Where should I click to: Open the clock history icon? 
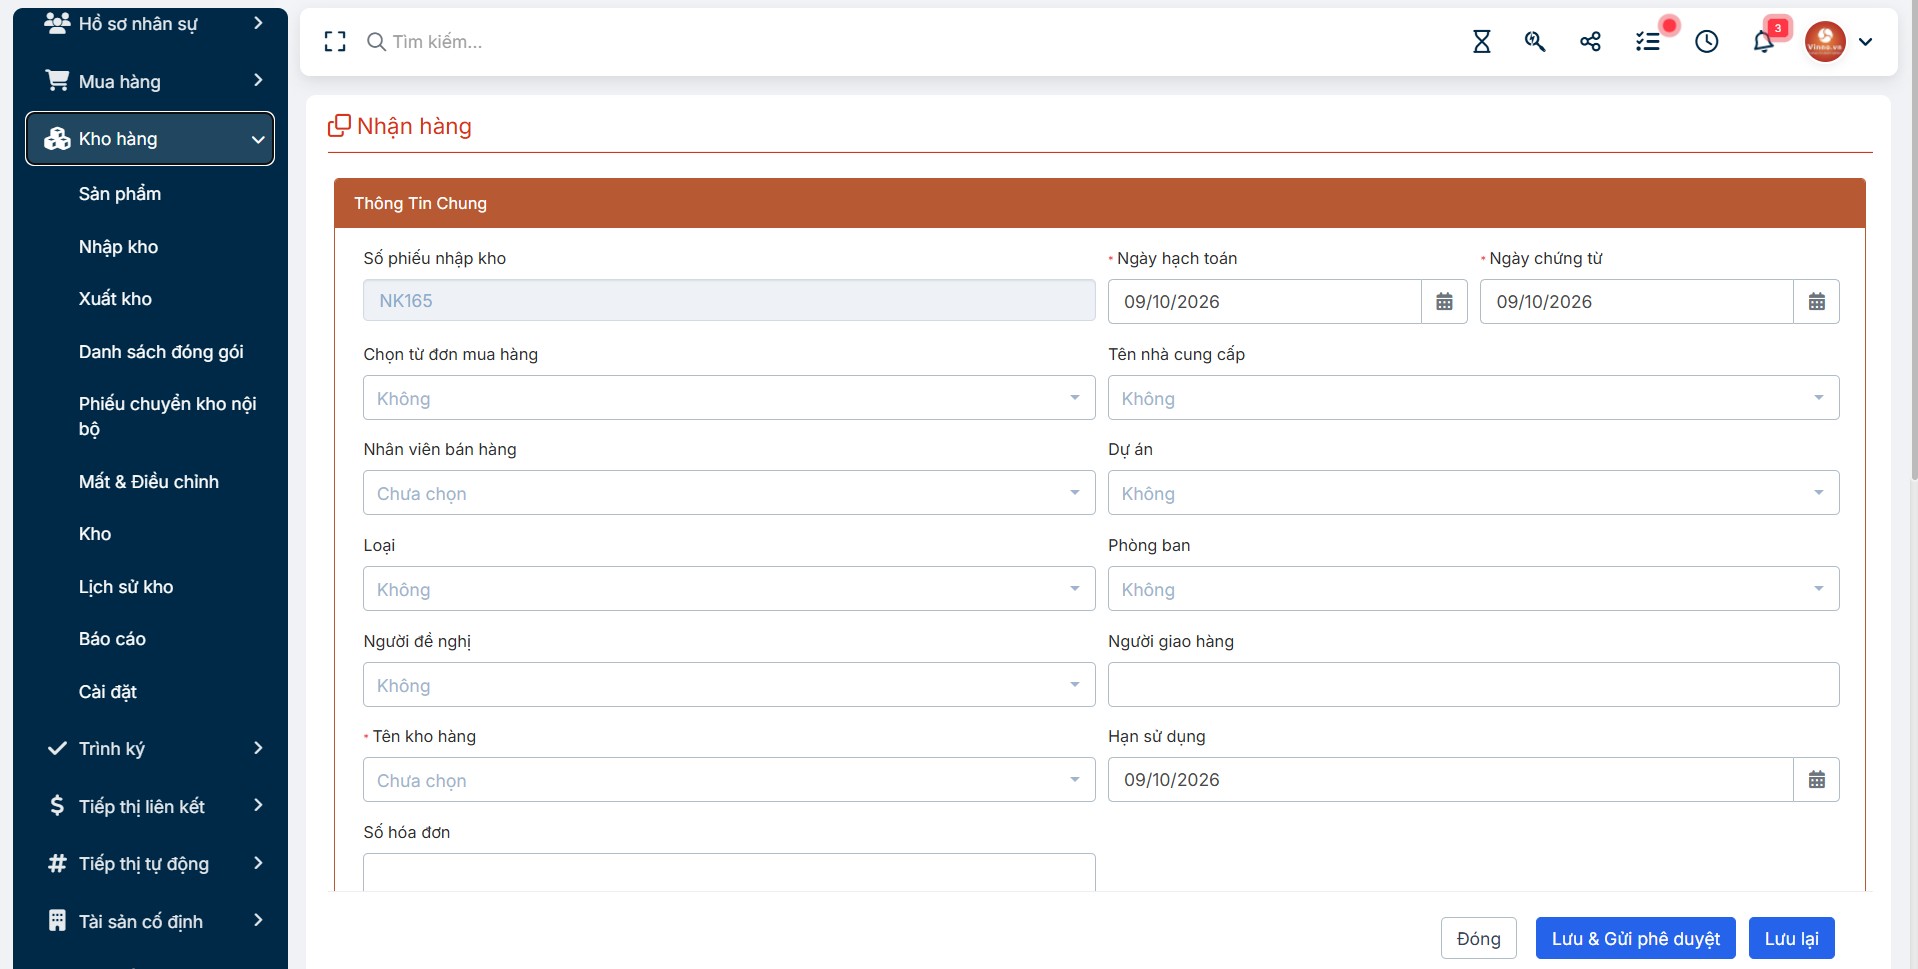(1706, 41)
